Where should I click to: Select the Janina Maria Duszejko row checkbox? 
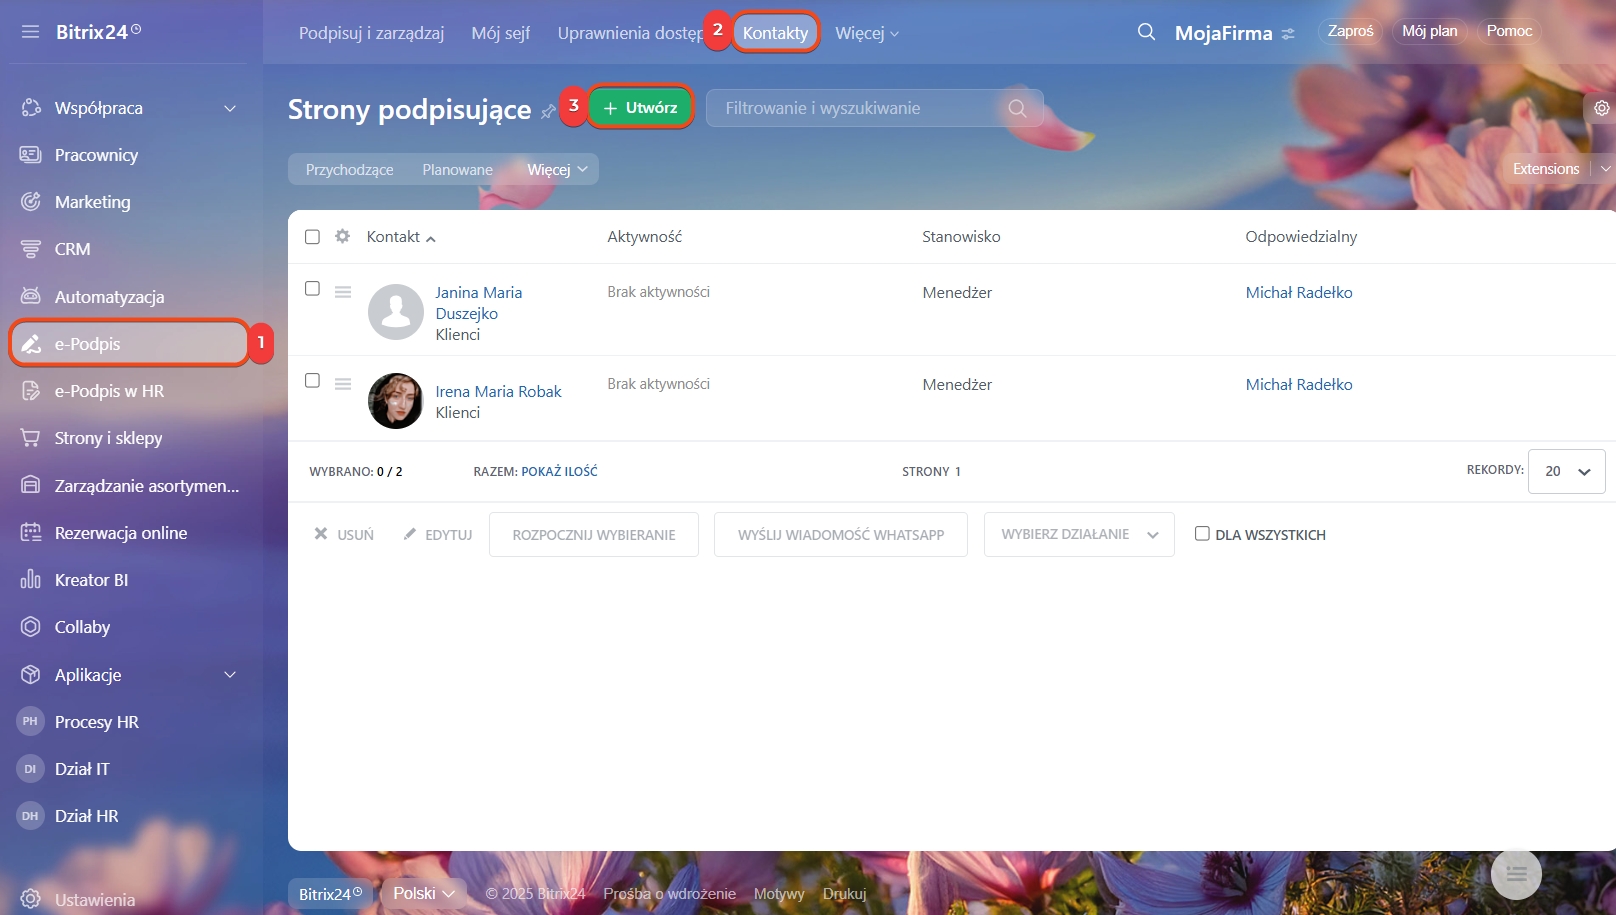pyautogui.click(x=312, y=289)
